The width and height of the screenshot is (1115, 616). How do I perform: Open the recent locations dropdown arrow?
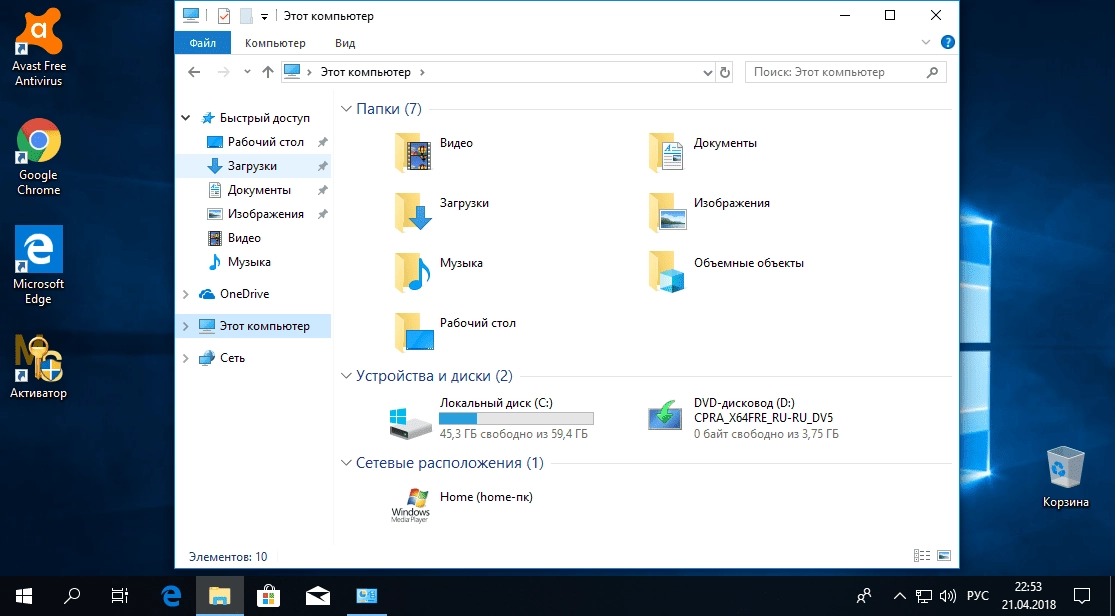click(x=247, y=72)
